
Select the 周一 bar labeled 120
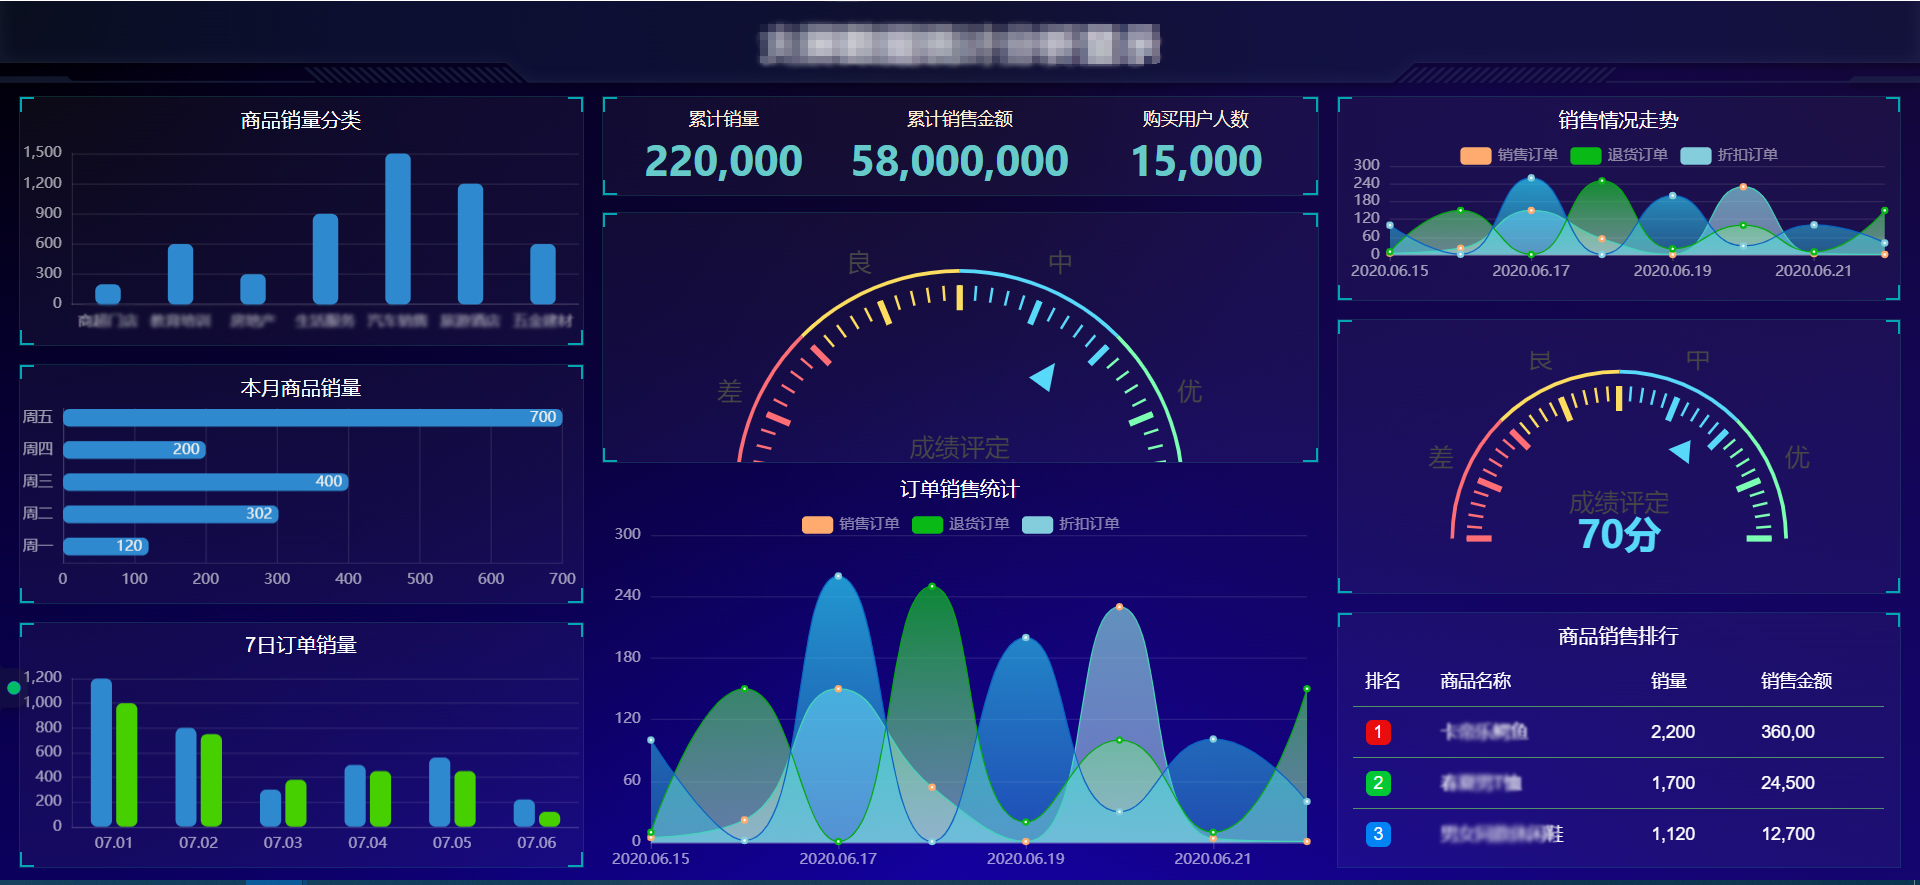[x=106, y=545]
